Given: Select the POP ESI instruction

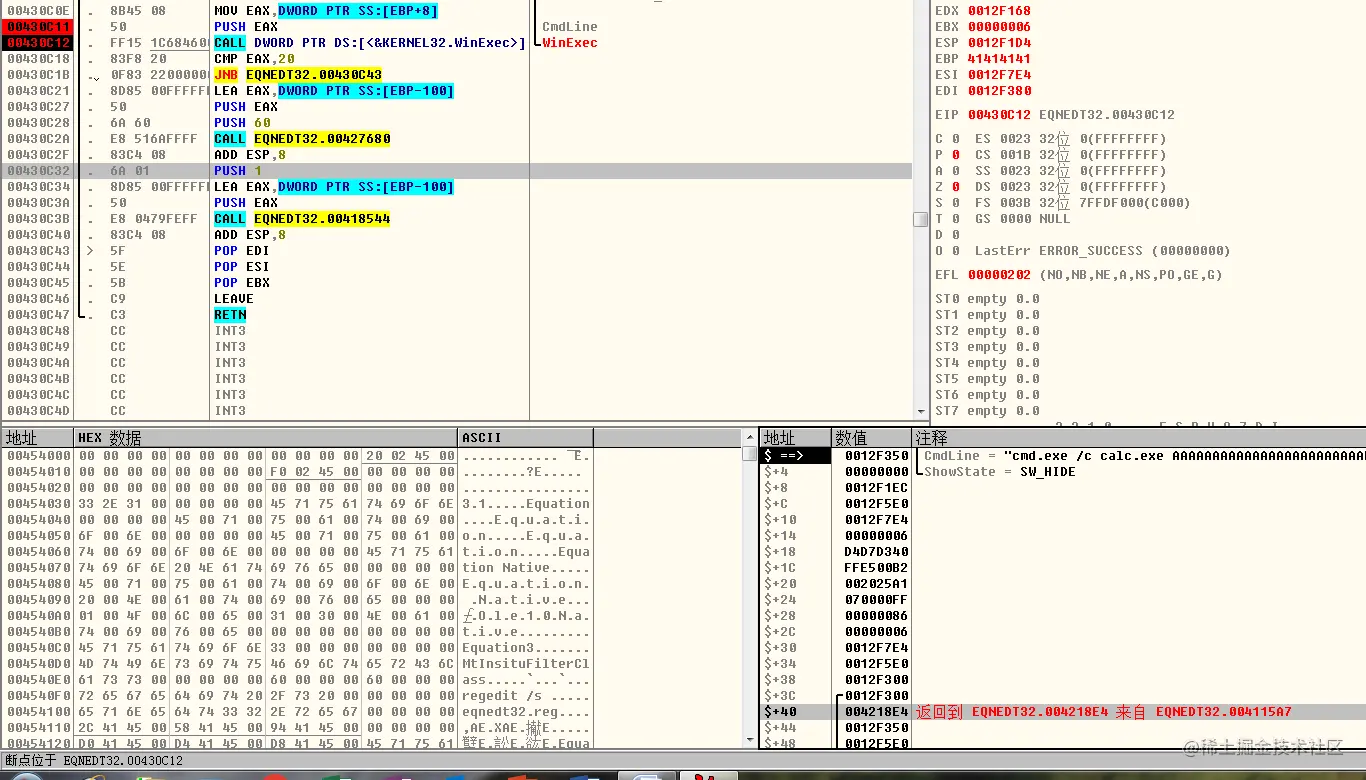Looking at the screenshot, I should (242, 267).
